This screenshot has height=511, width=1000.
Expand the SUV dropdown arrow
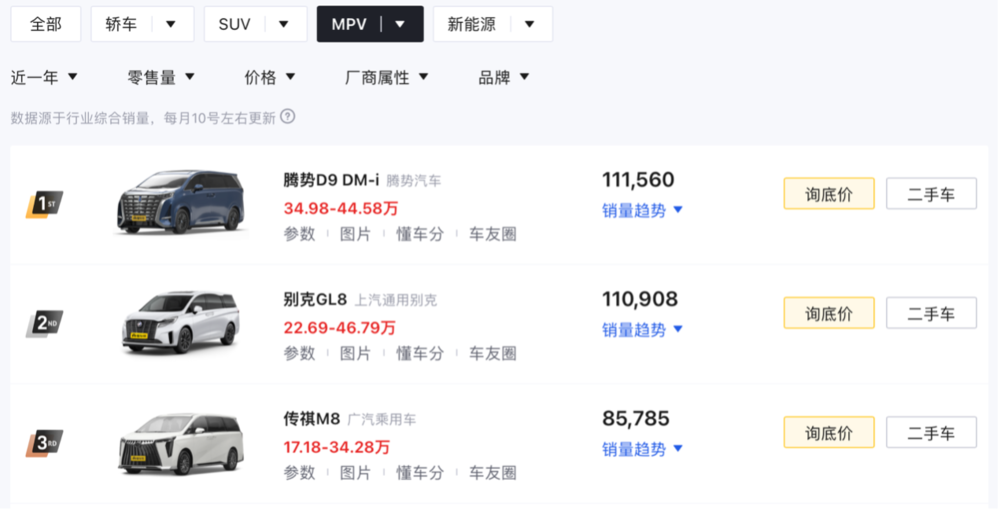point(284,24)
